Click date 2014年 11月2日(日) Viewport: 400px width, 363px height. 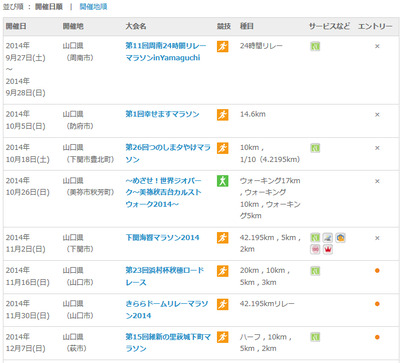pyautogui.click(x=25, y=243)
